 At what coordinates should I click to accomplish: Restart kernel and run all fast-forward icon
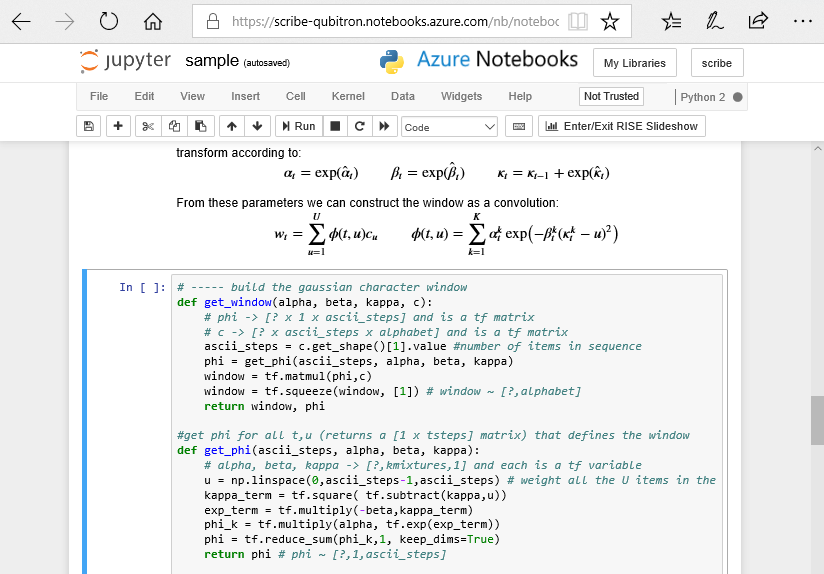point(384,126)
